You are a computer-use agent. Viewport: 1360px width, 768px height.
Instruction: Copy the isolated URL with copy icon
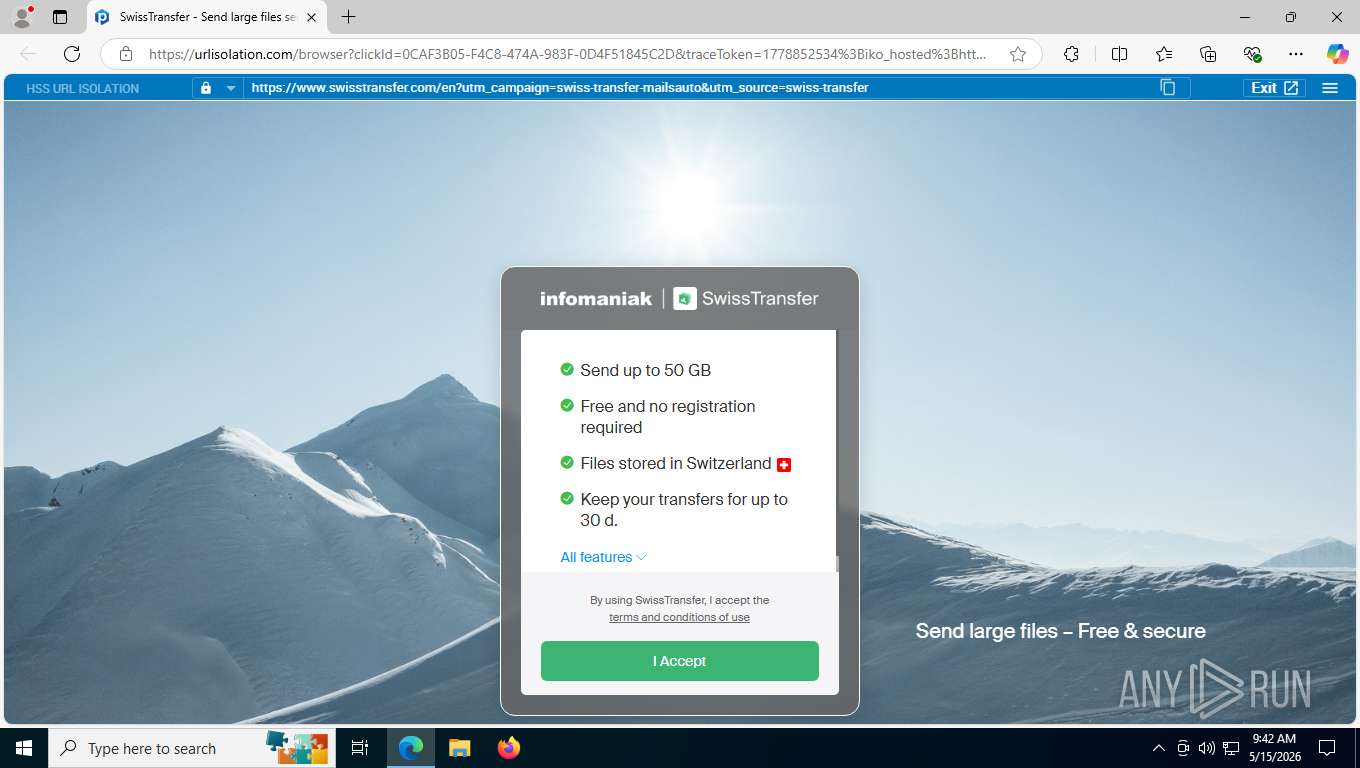coord(1167,88)
